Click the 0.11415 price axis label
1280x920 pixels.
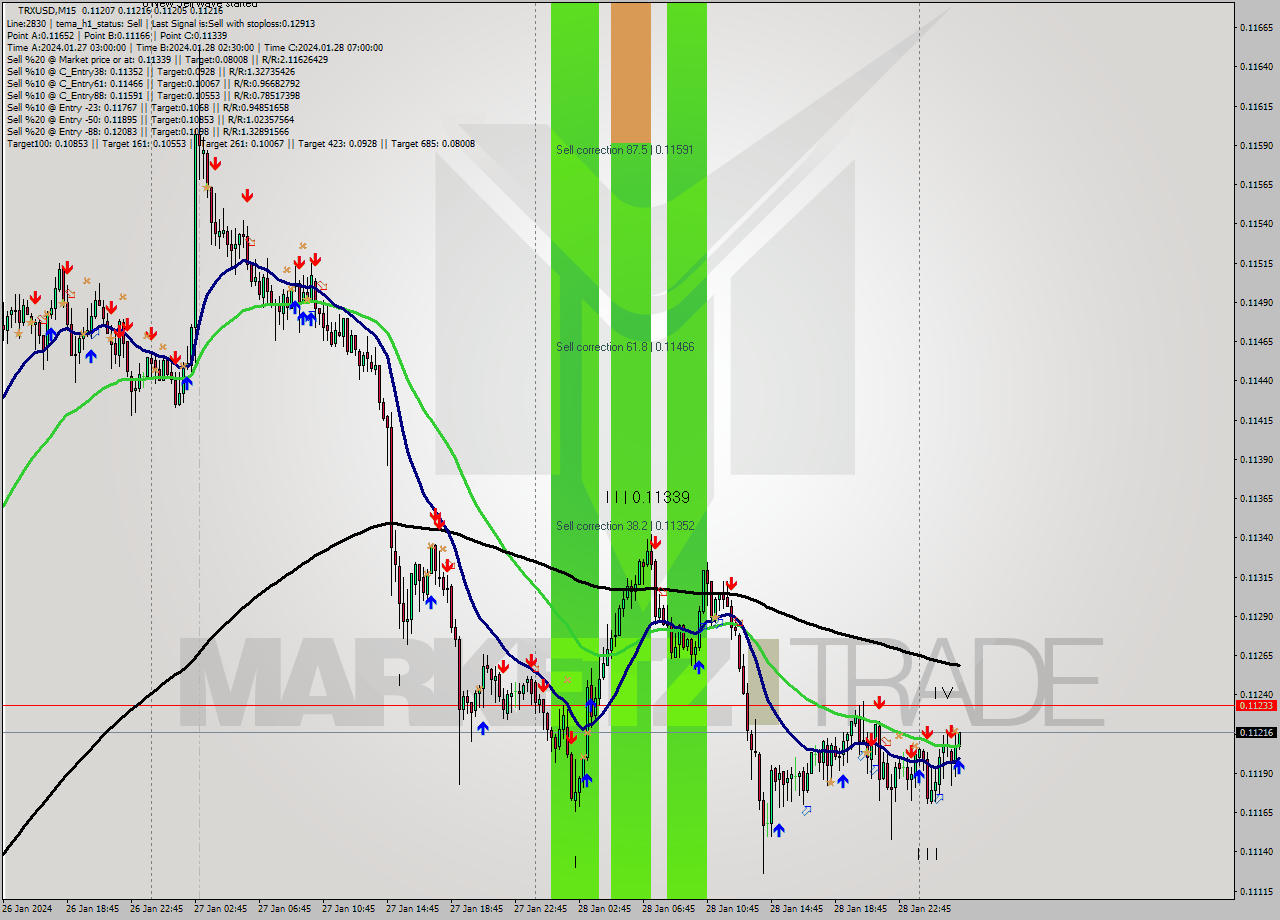click(1256, 420)
